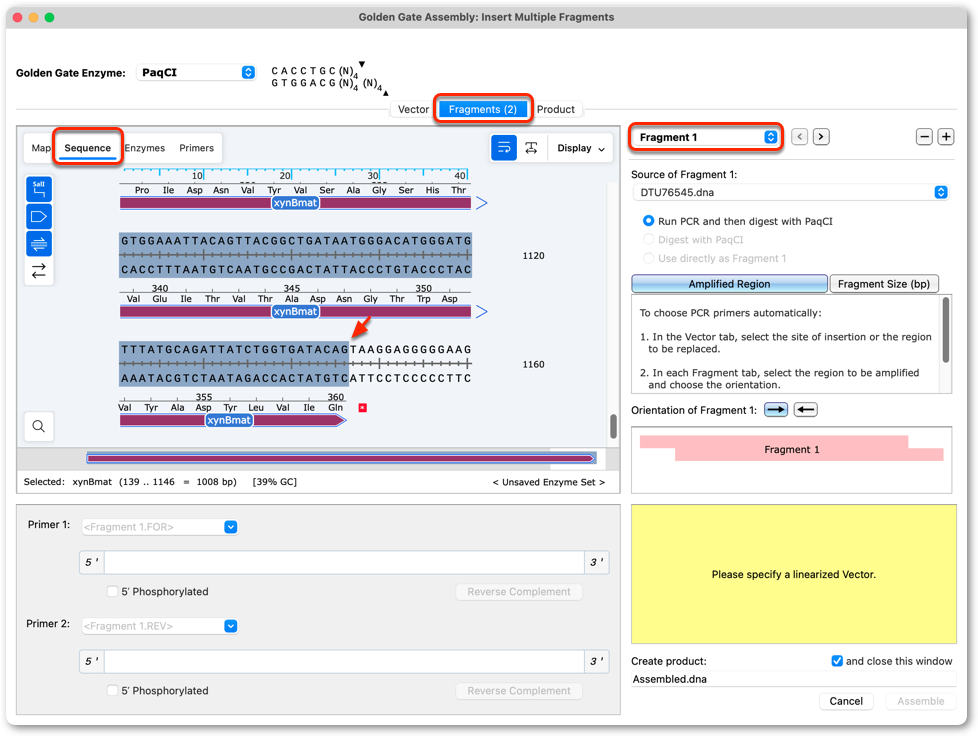Close the window with the red button
Viewport: 978px width, 736px height.
[17, 17]
